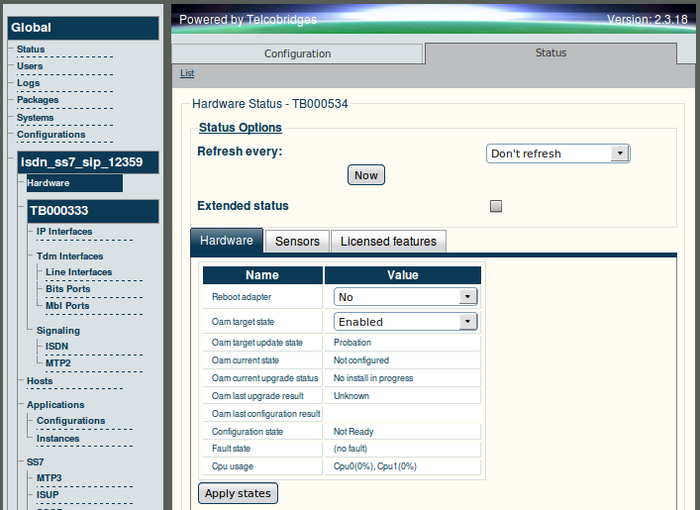
Task: Expand the Oam target state dropdown
Action: pos(405,322)
